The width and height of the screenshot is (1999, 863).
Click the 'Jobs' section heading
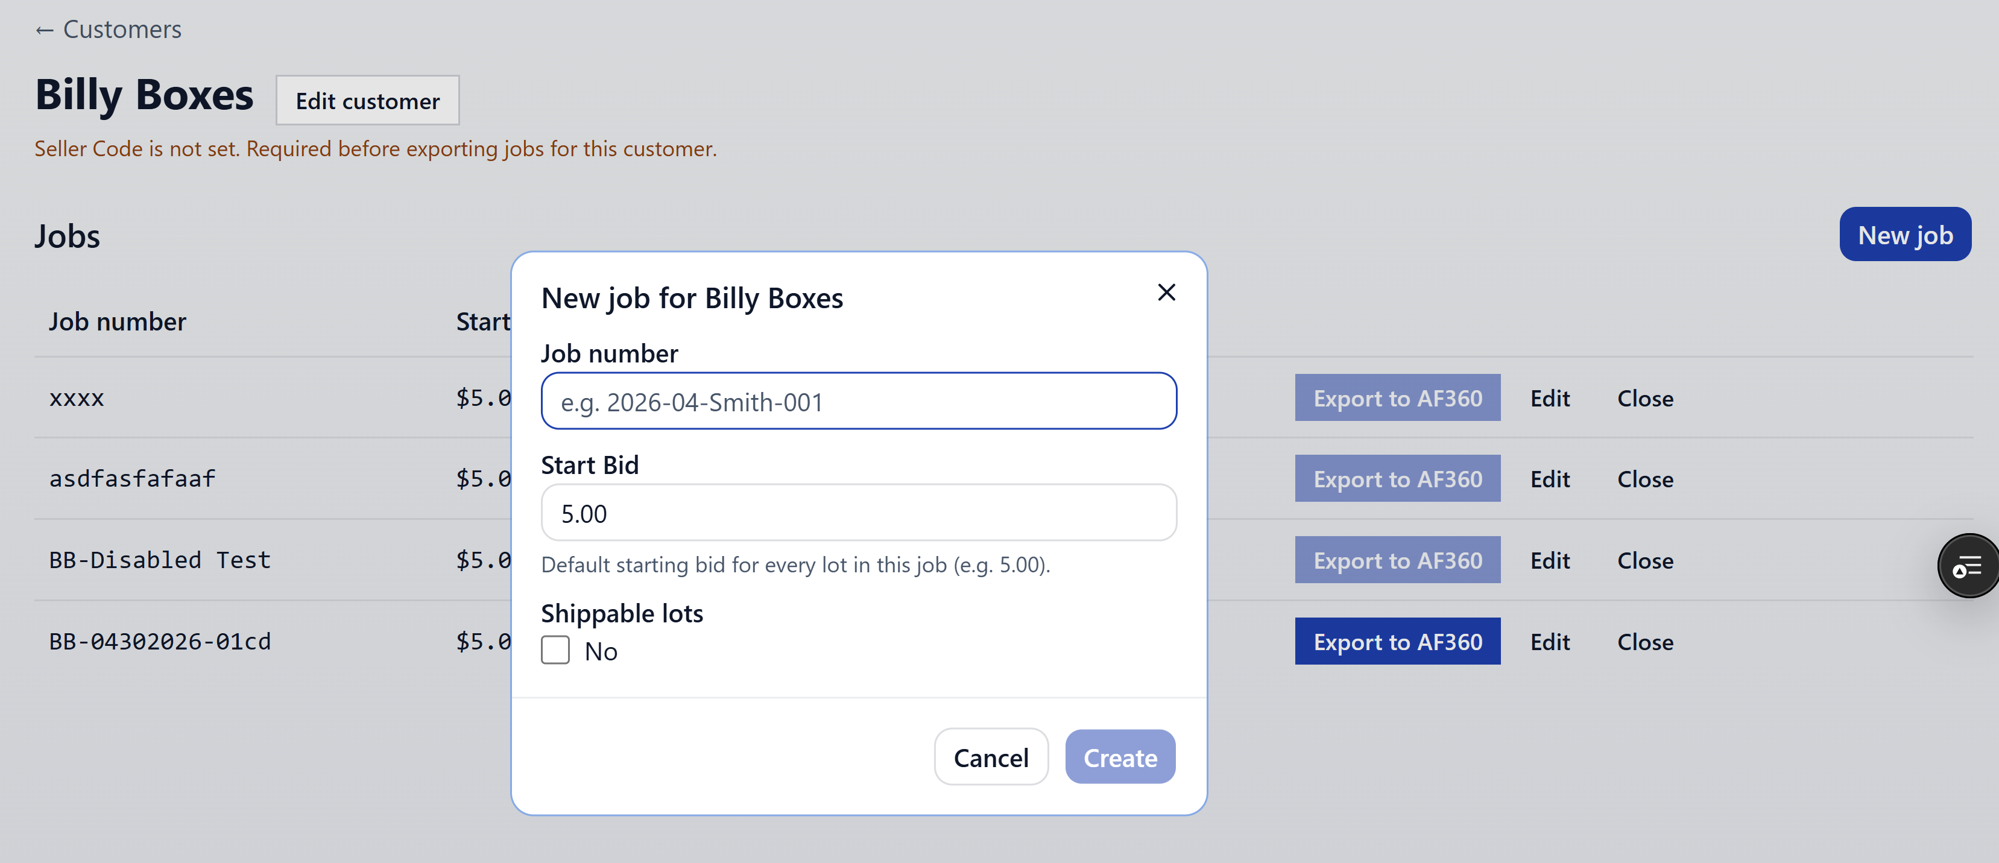pyautogui.click(x=67, y=236)
